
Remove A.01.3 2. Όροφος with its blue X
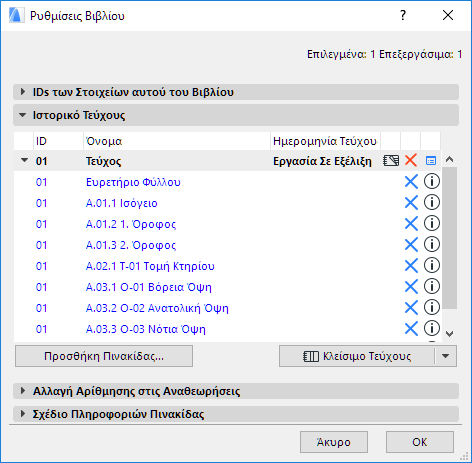pos(411,245)
